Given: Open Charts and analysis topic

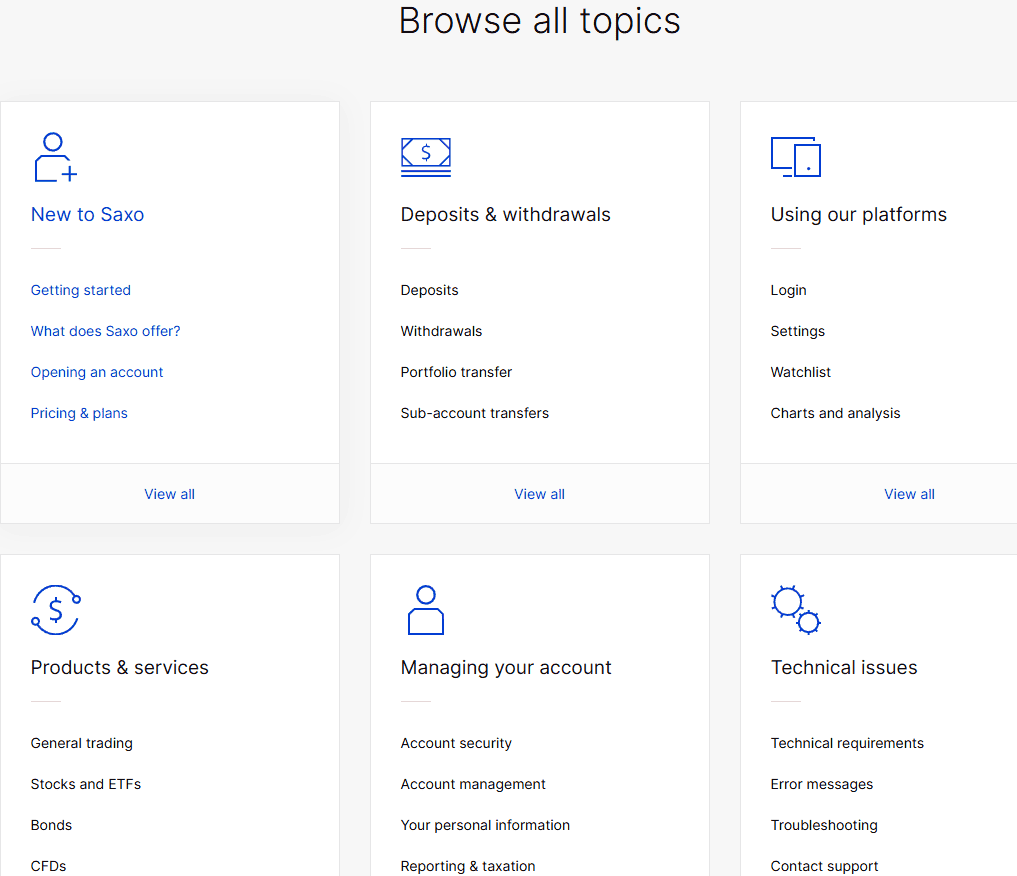Looking at the screenshot, I should click(835, 413).
